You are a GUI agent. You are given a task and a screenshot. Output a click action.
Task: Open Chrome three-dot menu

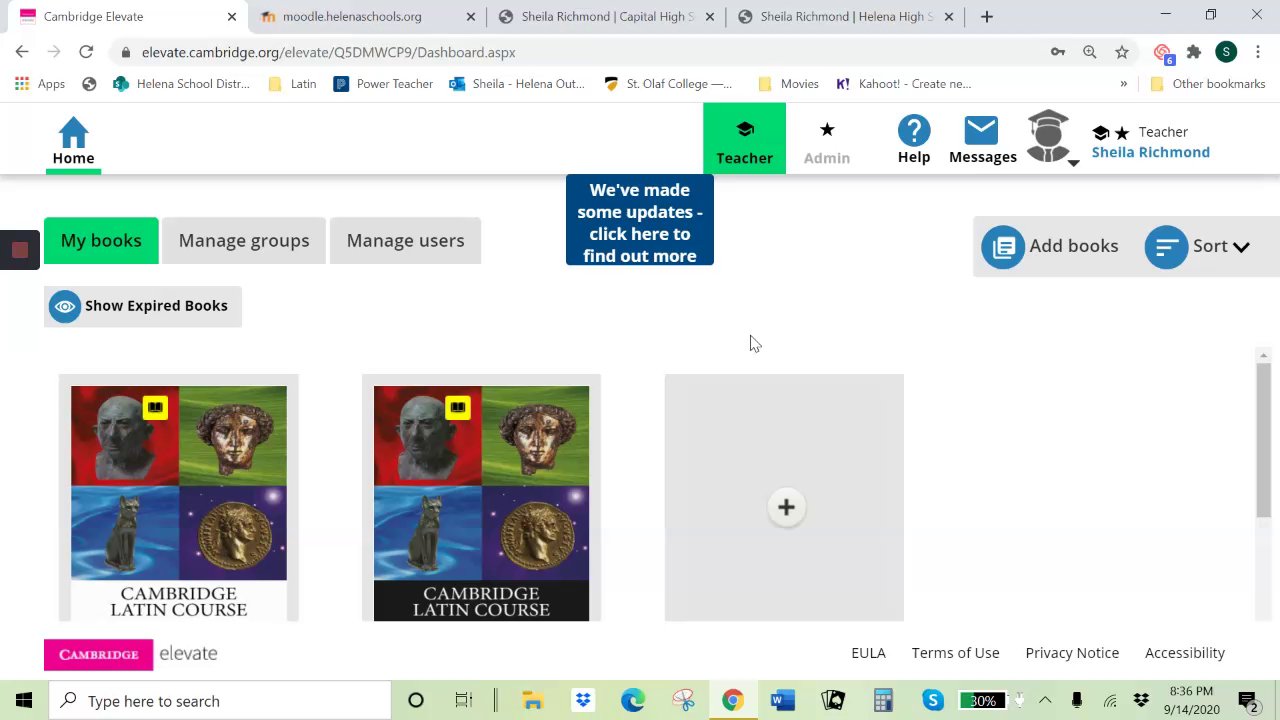[x=1258, y=52]
